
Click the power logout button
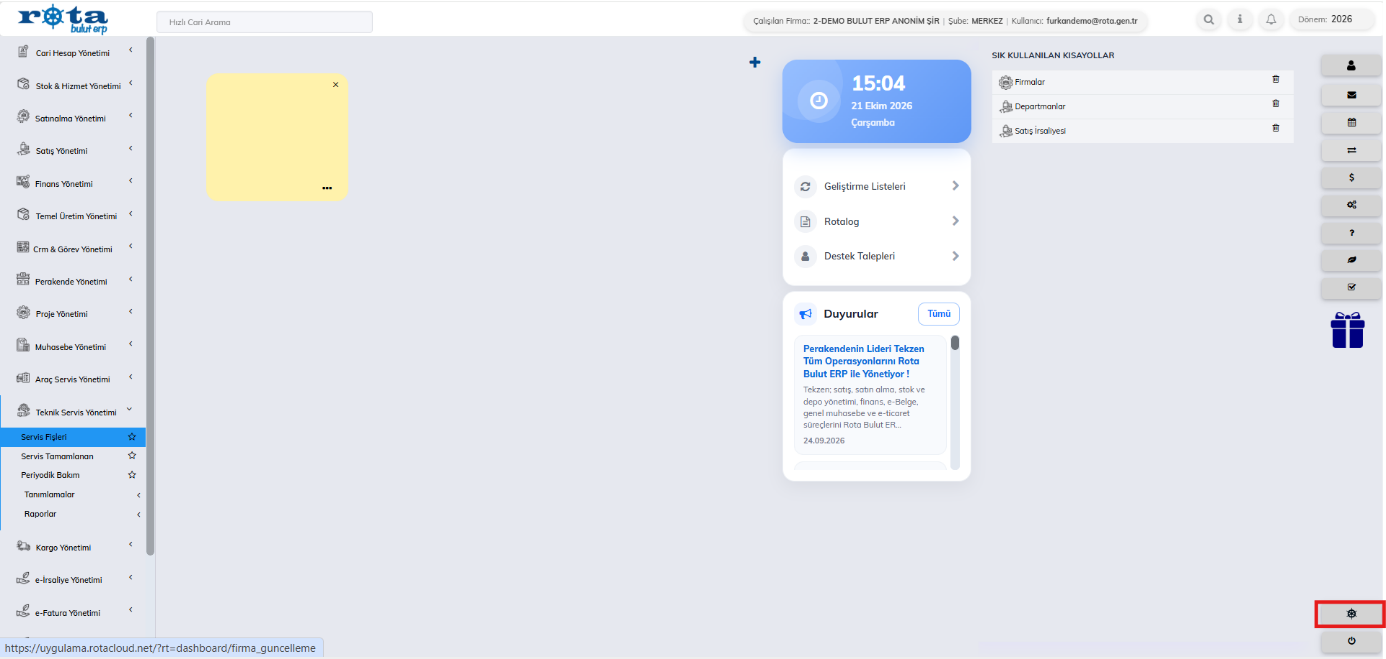click(1351, 641)
